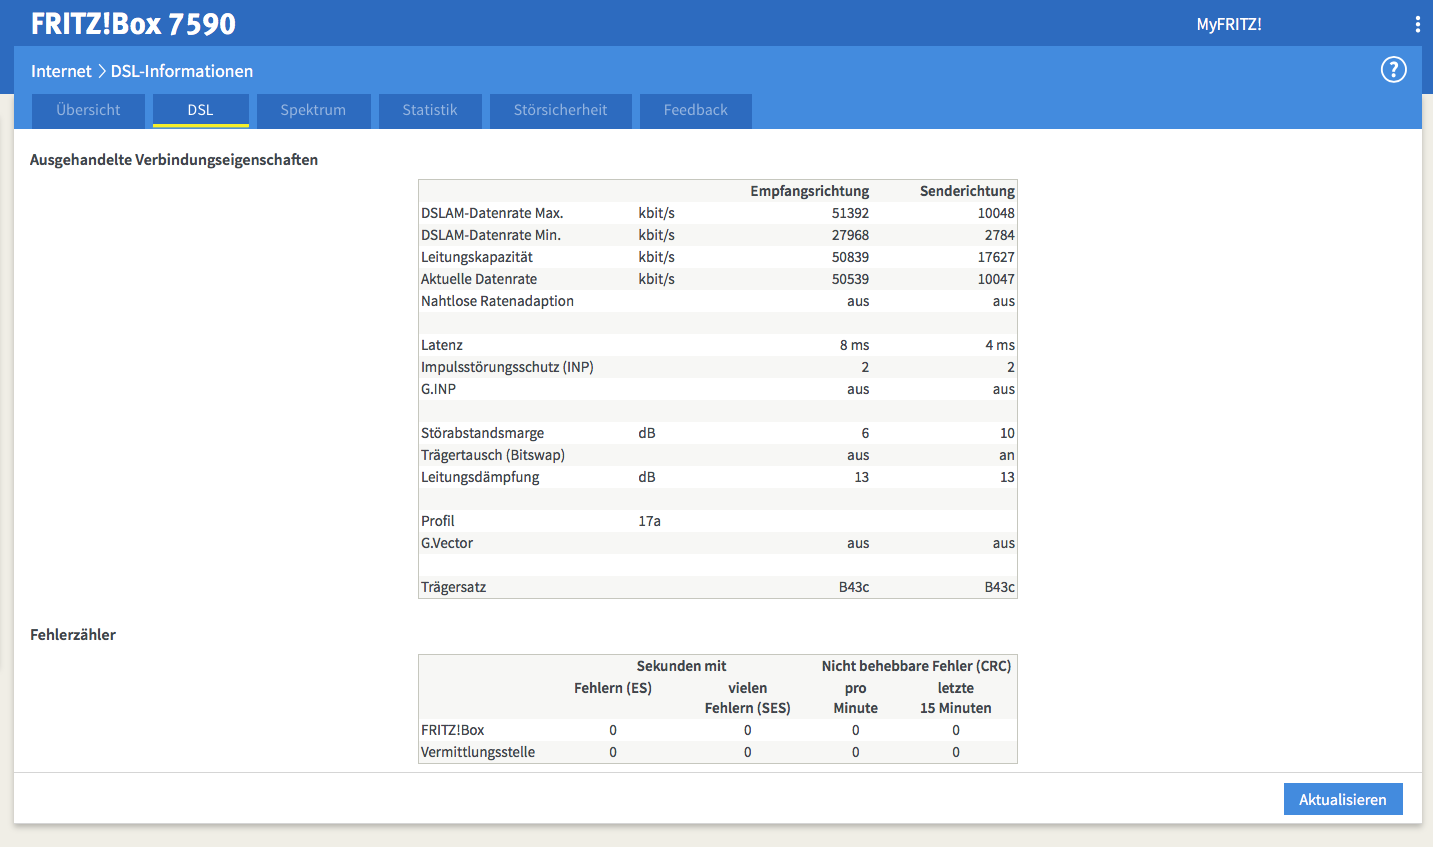The width and height of the screenshot is (1433, 847).
Task: Click the Internet breadcrumb link
Action: click(x=61, y=71)
